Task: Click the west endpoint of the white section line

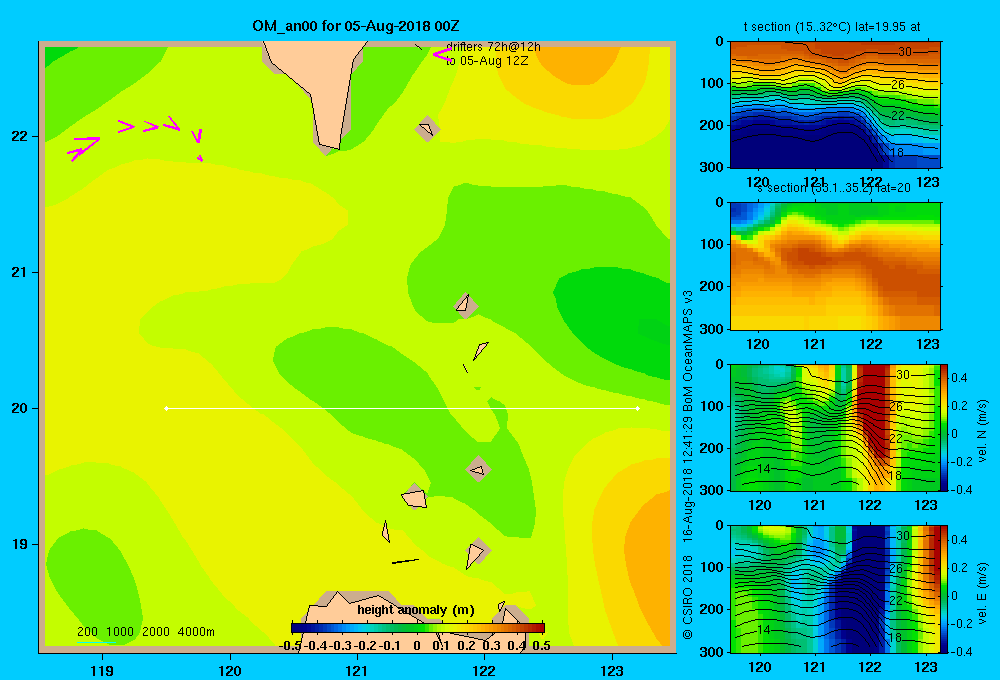Action: (166, 408)
